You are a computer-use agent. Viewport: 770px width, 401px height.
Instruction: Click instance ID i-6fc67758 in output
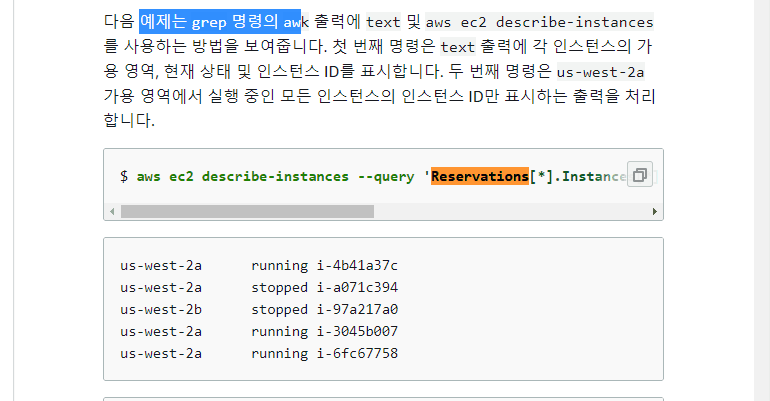pos(358,353)
